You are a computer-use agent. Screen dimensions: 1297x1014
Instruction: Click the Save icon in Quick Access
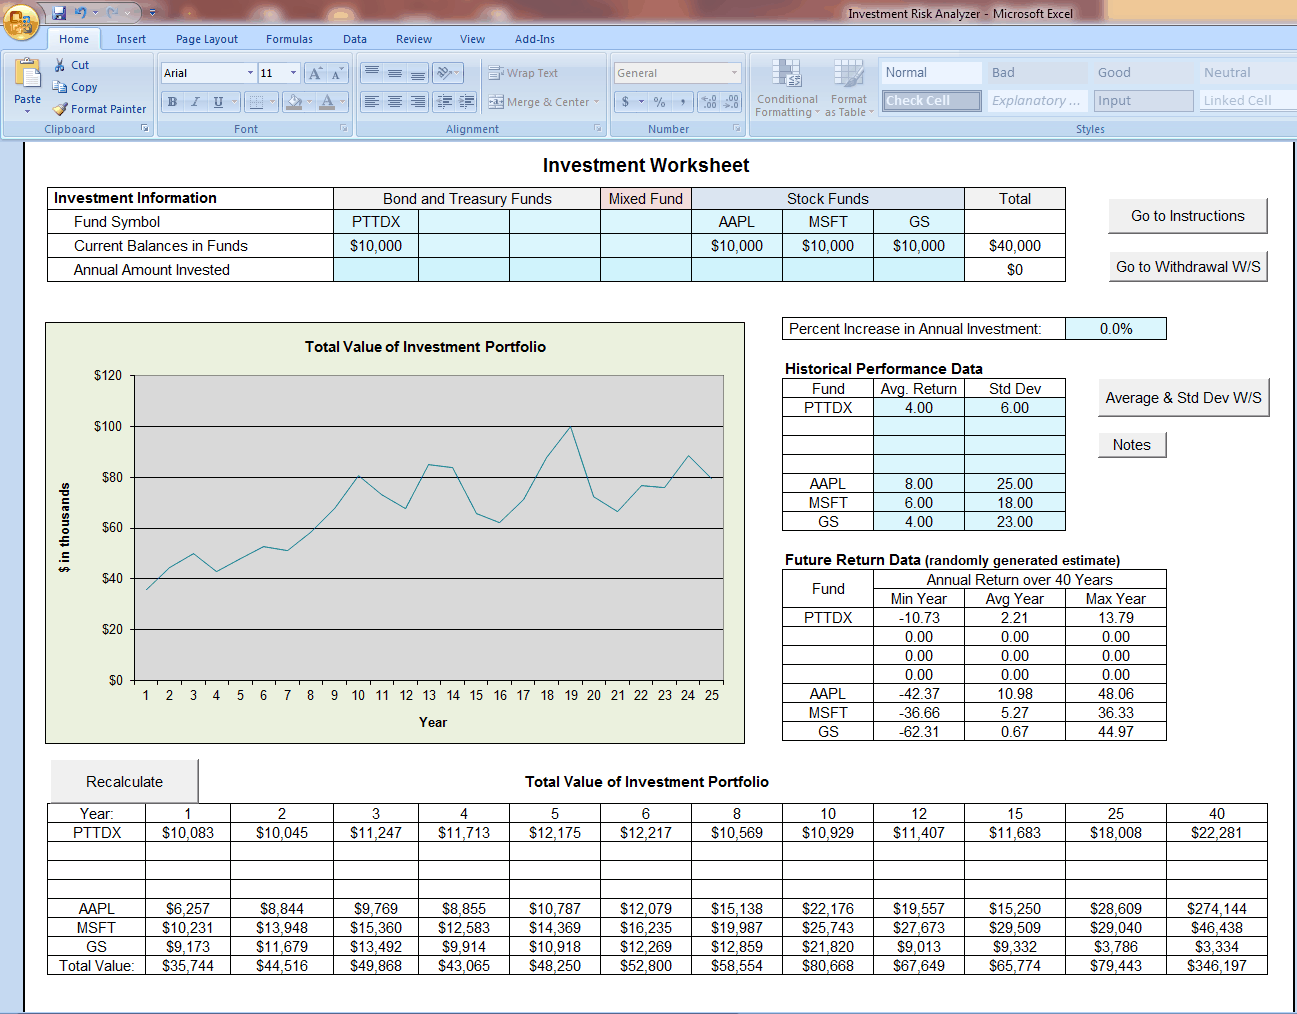point(59,13)
